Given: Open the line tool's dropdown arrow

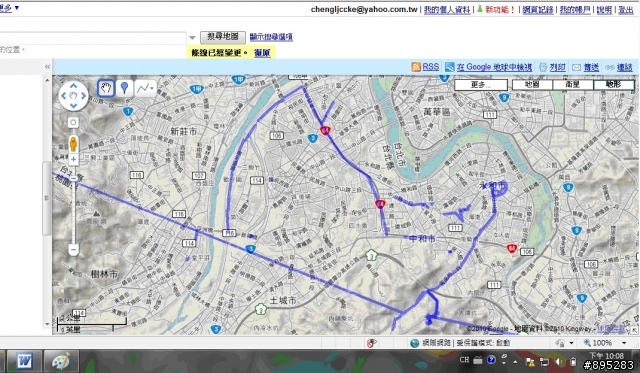Looking at the screenshot, I should (152, 88).
